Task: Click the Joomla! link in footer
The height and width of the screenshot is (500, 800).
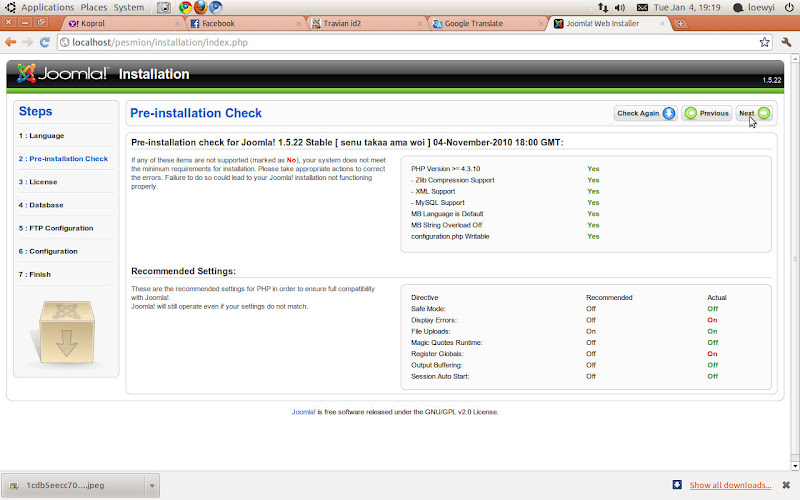Action: pyautogui.click(x=303, y=412)
